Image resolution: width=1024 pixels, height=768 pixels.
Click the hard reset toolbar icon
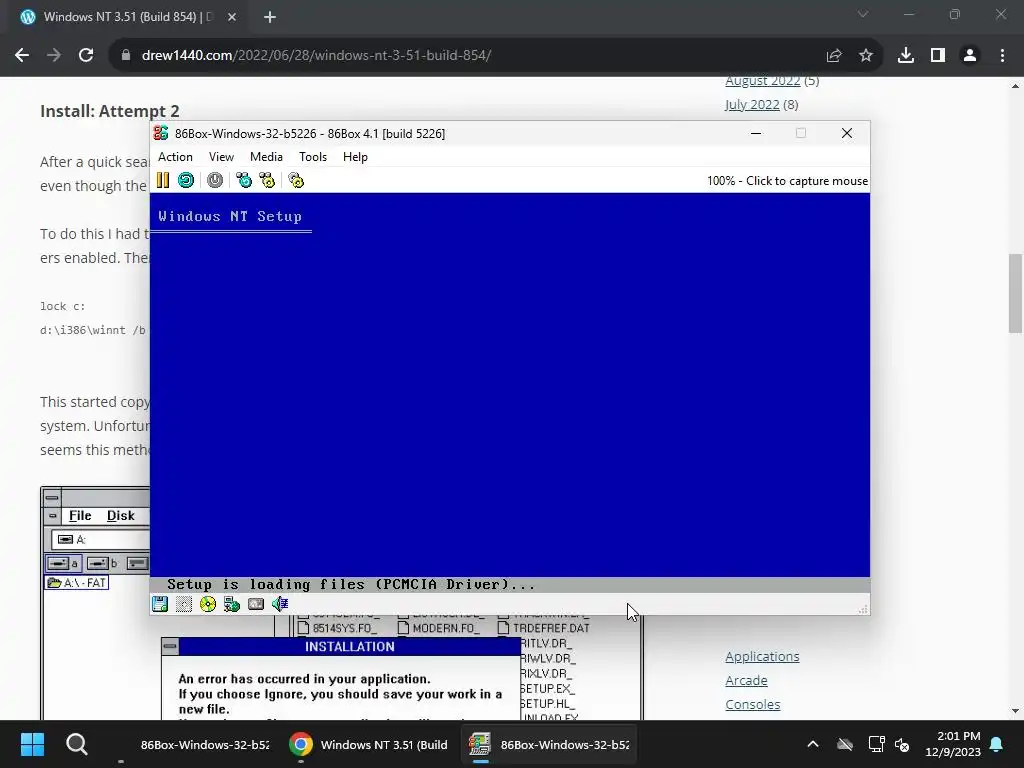click(186, 180)
